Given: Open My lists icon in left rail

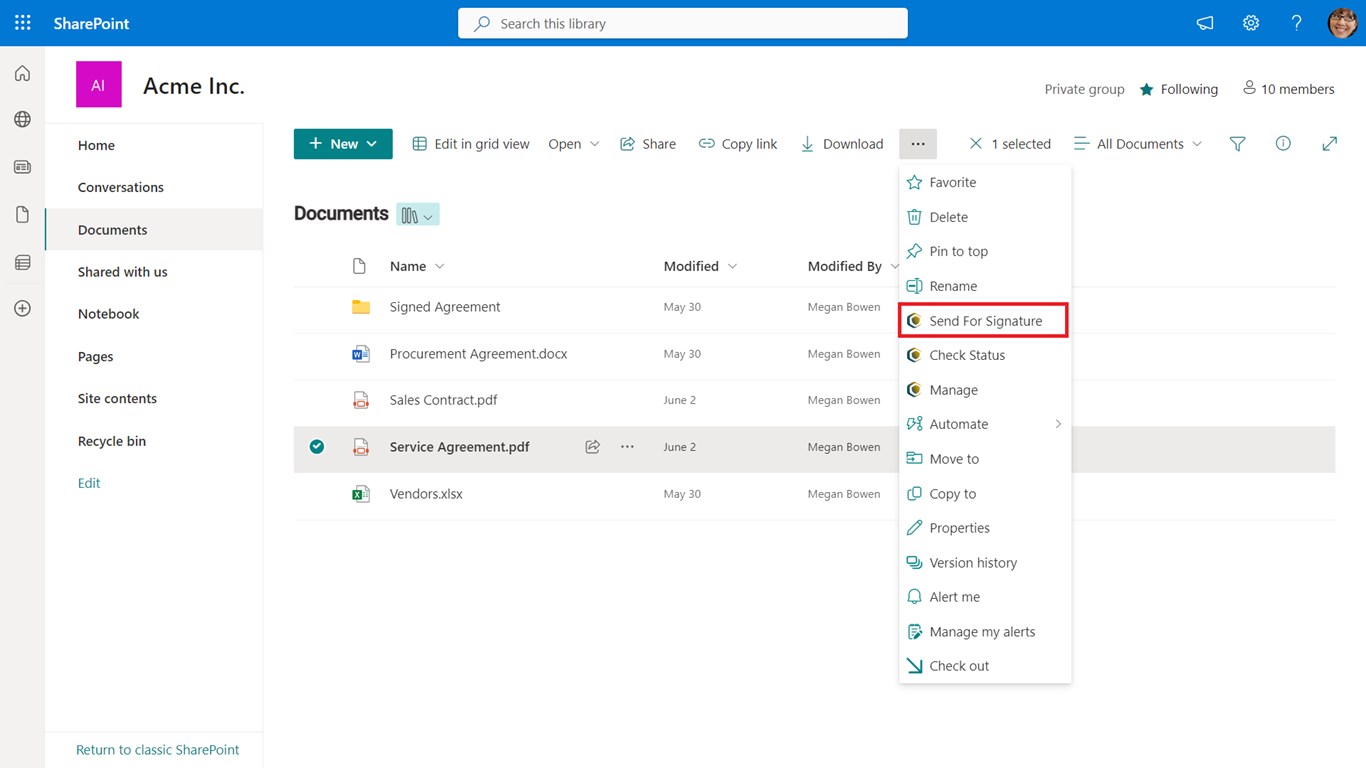Looking at the screenshot, I should coord(22,262).
